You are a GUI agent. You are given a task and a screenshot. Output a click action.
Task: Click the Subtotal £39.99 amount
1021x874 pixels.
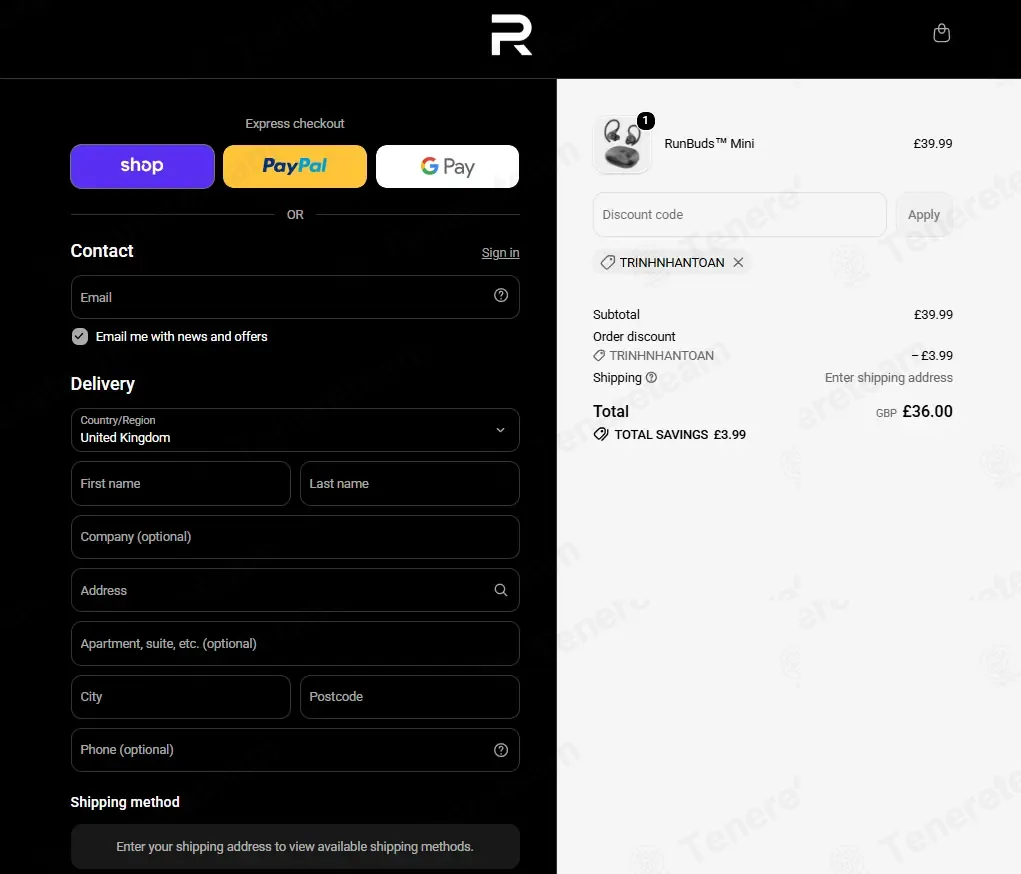(933, 315)
